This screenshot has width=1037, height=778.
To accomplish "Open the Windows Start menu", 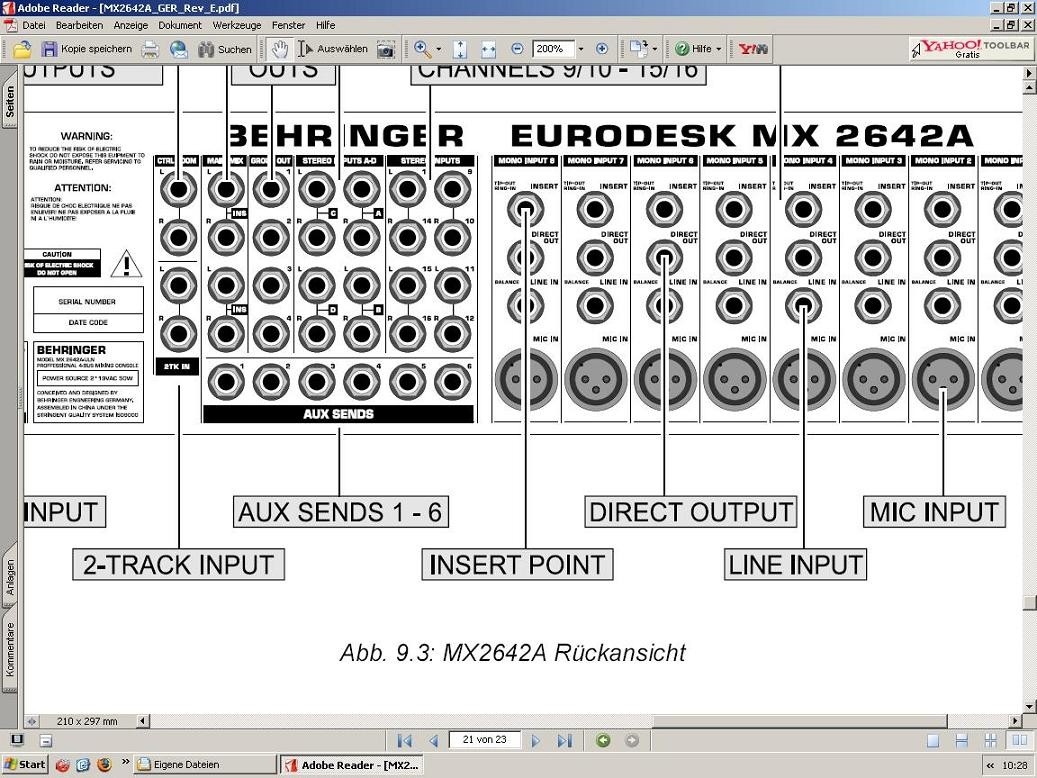I will (x=24, y=765).
